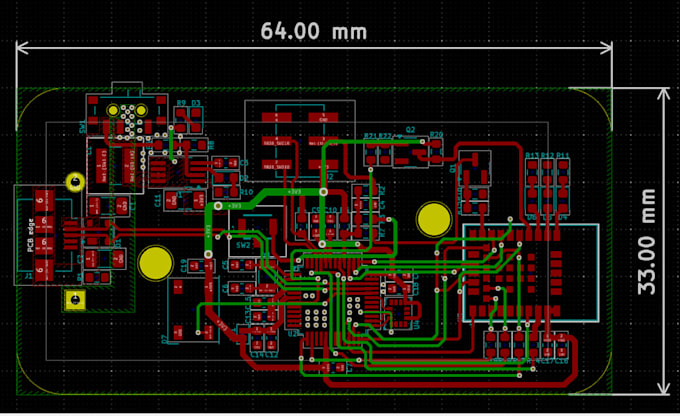Select the left yellow round pad inside SW1
This screenshot has width=680, height=416.
(113, 111)
